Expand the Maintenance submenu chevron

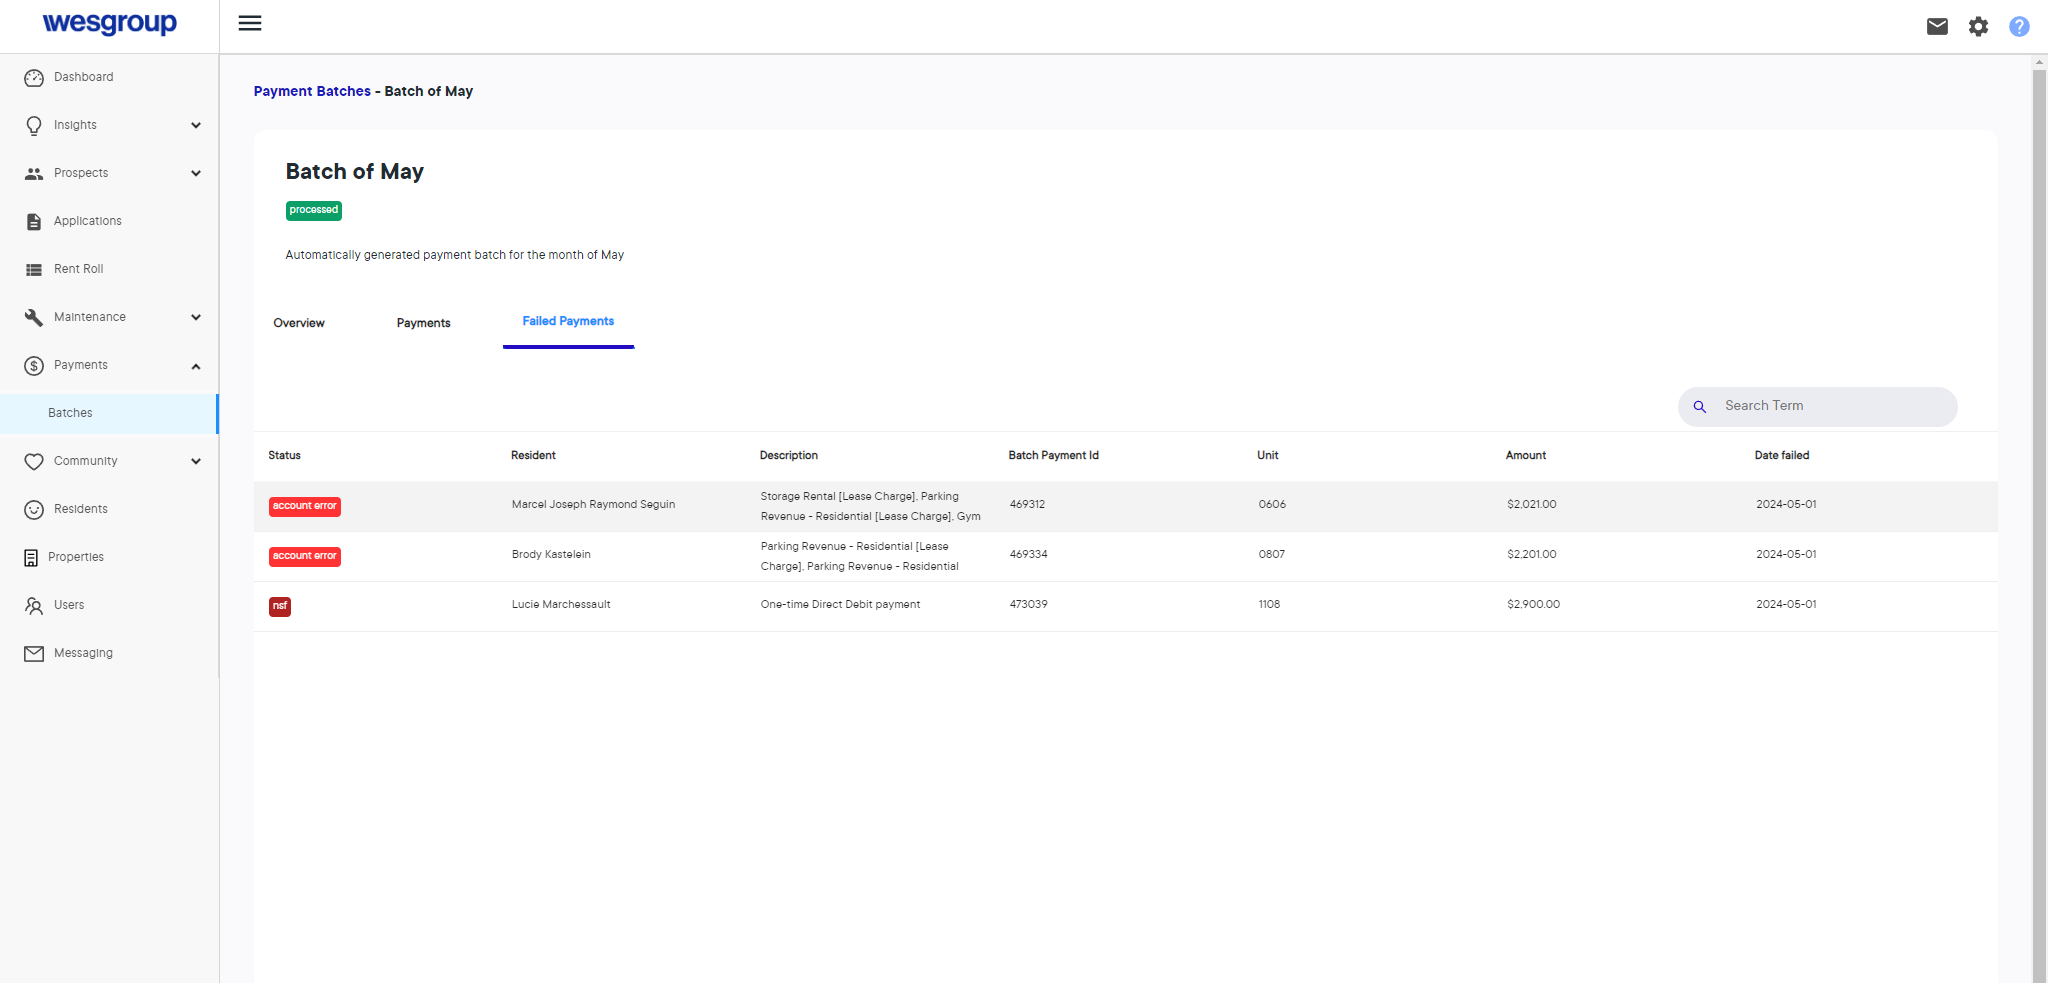pyautogui.click(x=196, y=318)
